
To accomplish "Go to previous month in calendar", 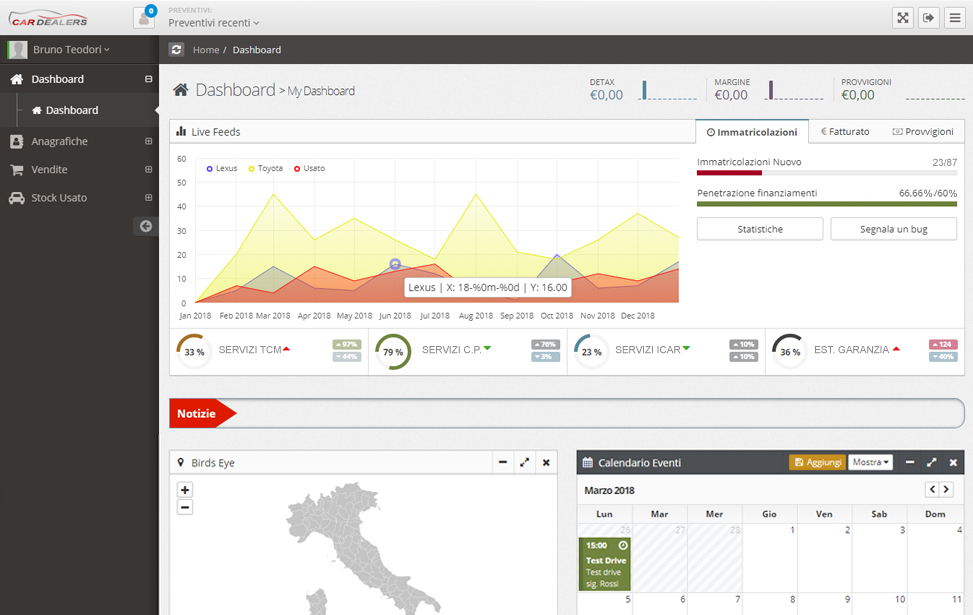I will pyautogui.click(x=932, y=489).
